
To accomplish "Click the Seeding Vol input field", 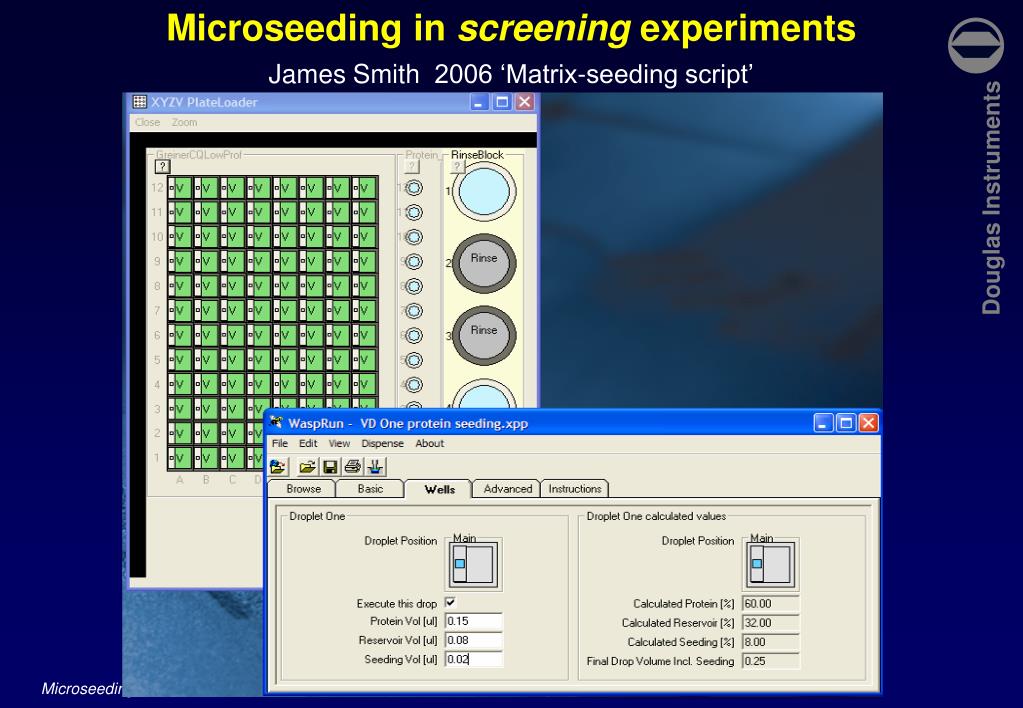I will click(474, 659).
